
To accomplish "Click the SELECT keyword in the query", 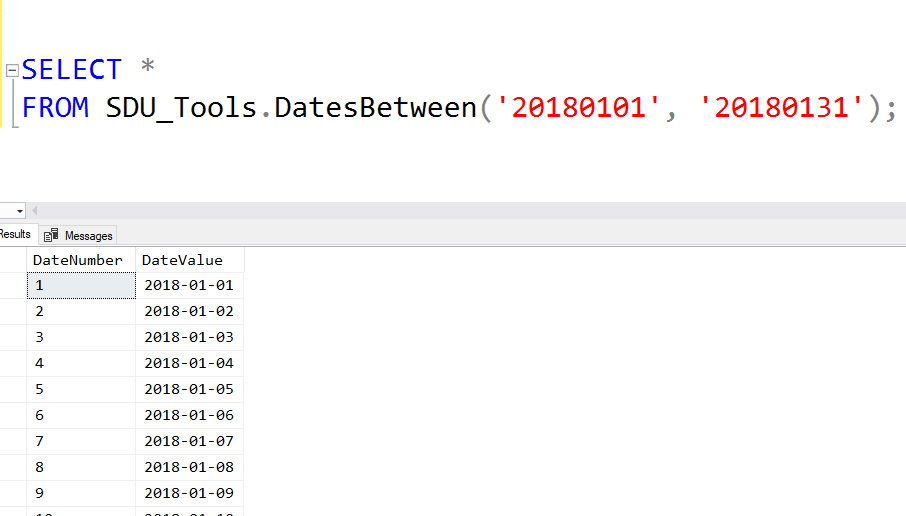I will coord(72,70).
